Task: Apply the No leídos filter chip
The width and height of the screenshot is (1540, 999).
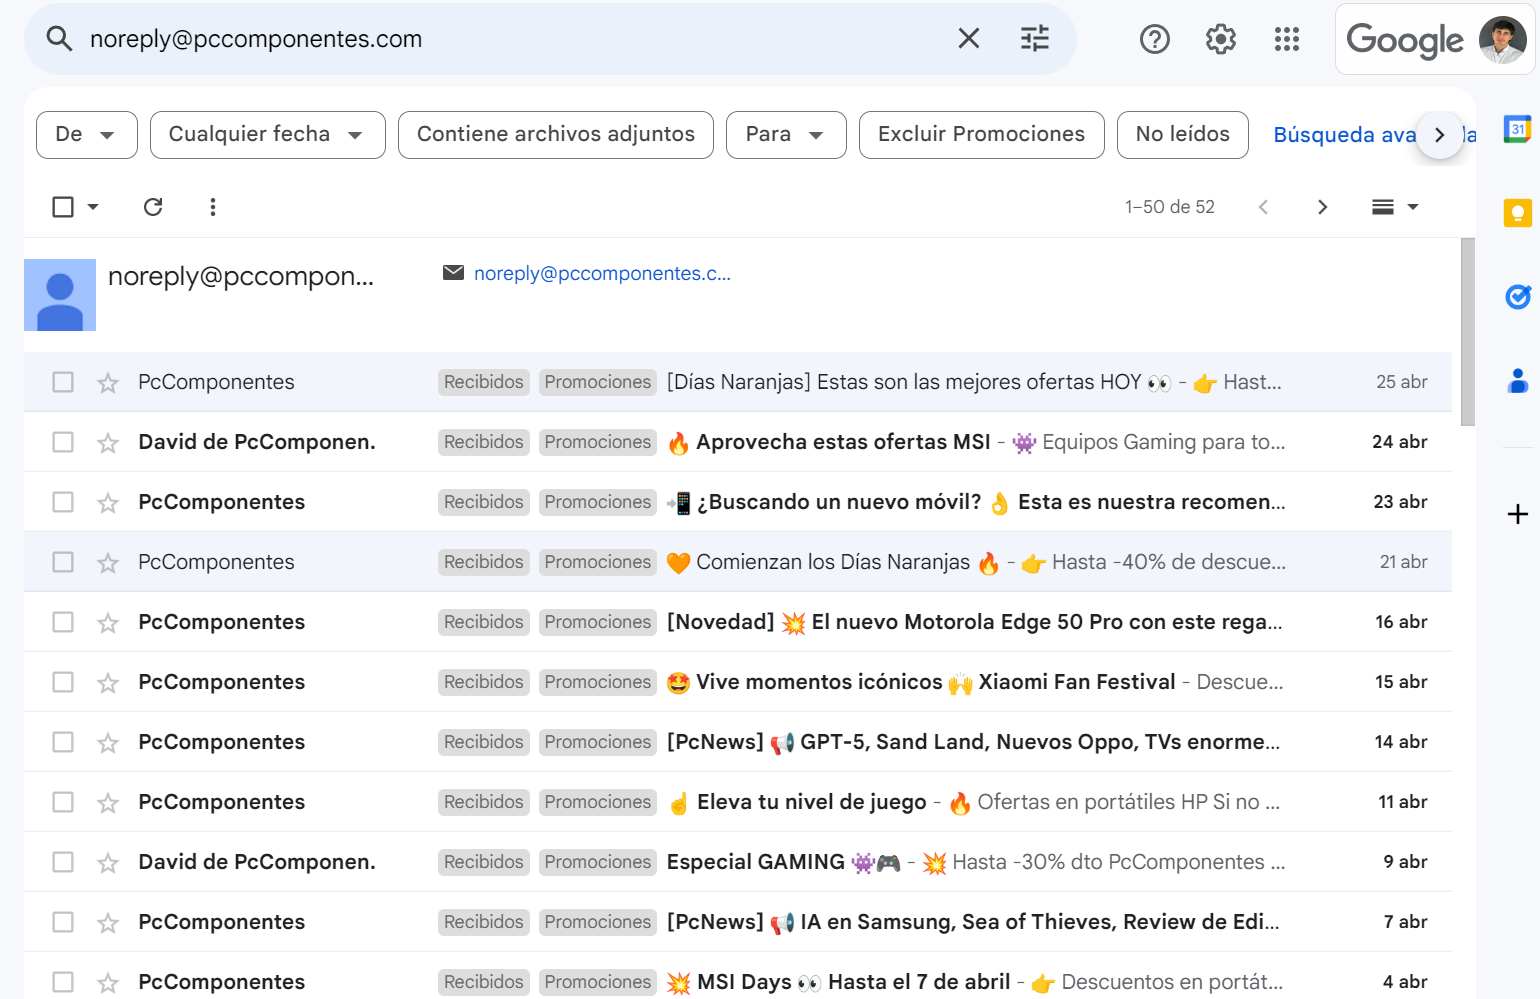Action: tap(1182, 135)
